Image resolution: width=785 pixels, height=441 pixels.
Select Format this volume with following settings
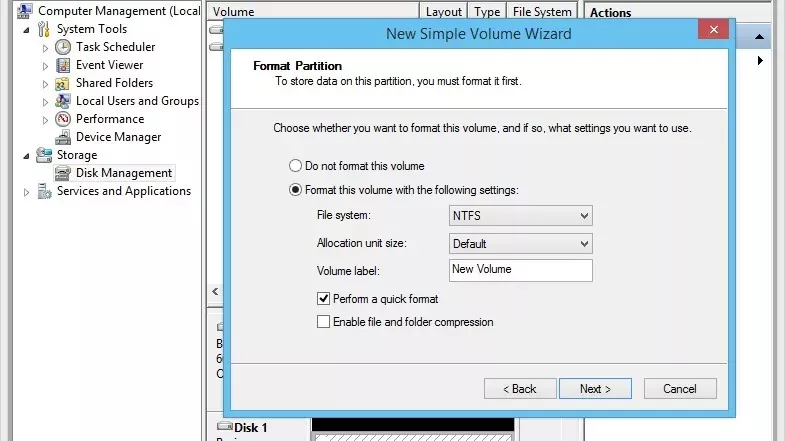295,190
